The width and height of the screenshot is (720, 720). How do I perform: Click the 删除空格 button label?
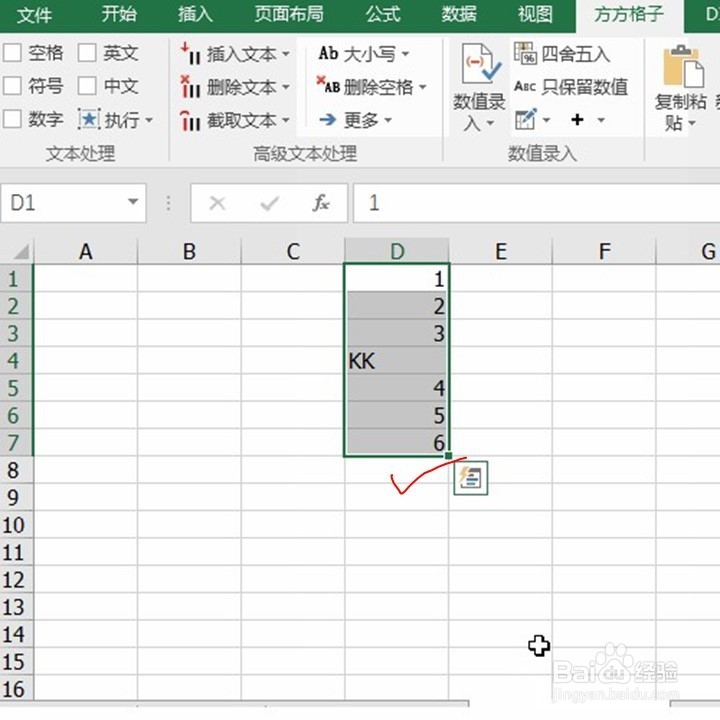378,87
